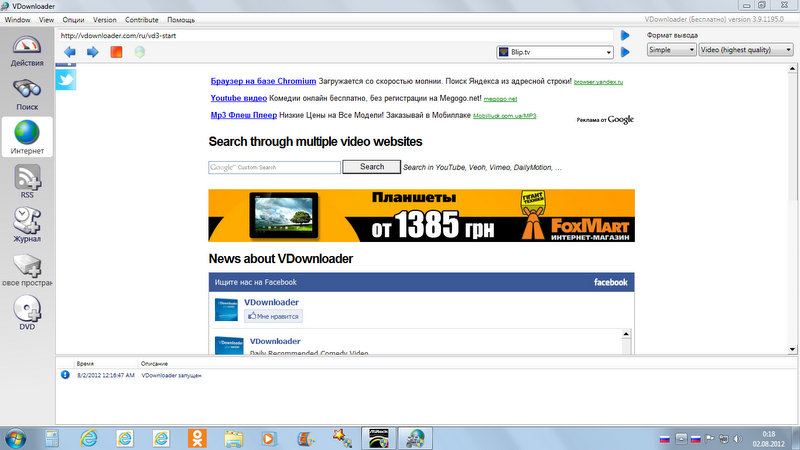The height and width of the screenshot is (450, 800).
Task: Click the Twitter bird icon
Action: [x=66, y=80]
